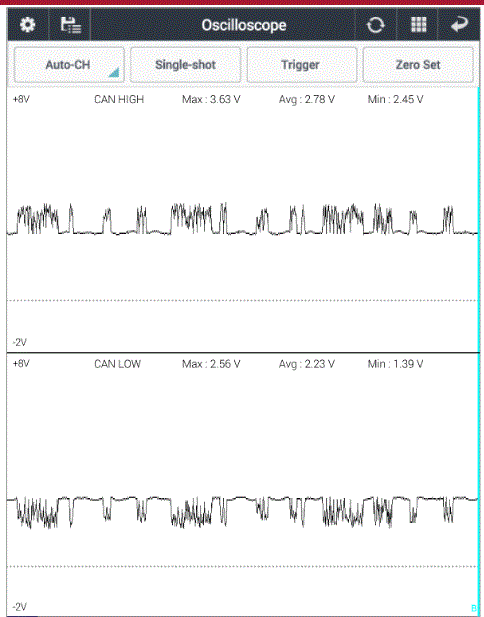Click the Oscilloscope title text
This screenshot has height=617, width=484.
(244, 25)
